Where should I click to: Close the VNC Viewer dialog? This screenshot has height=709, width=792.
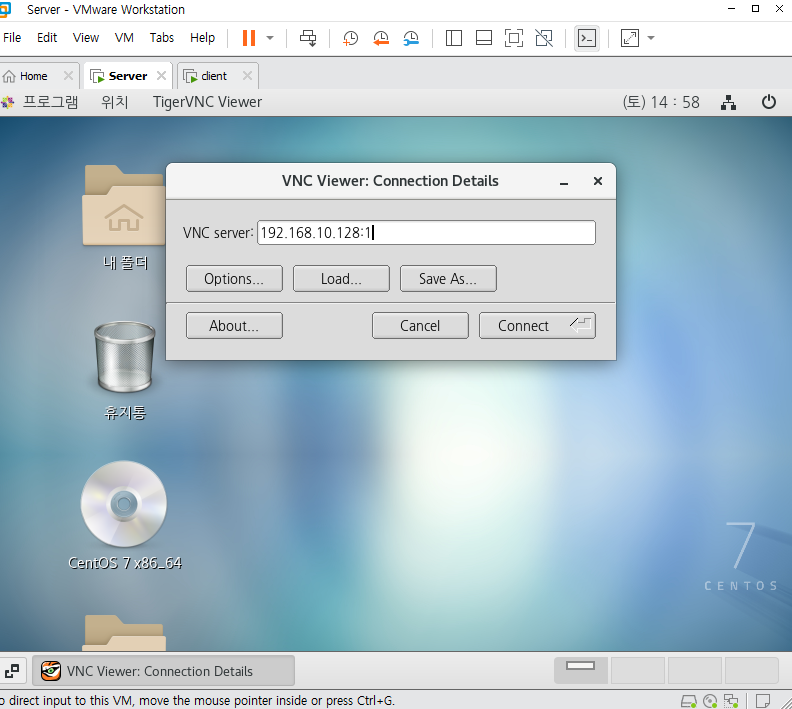pyautogui.click(x=598, y=181)
